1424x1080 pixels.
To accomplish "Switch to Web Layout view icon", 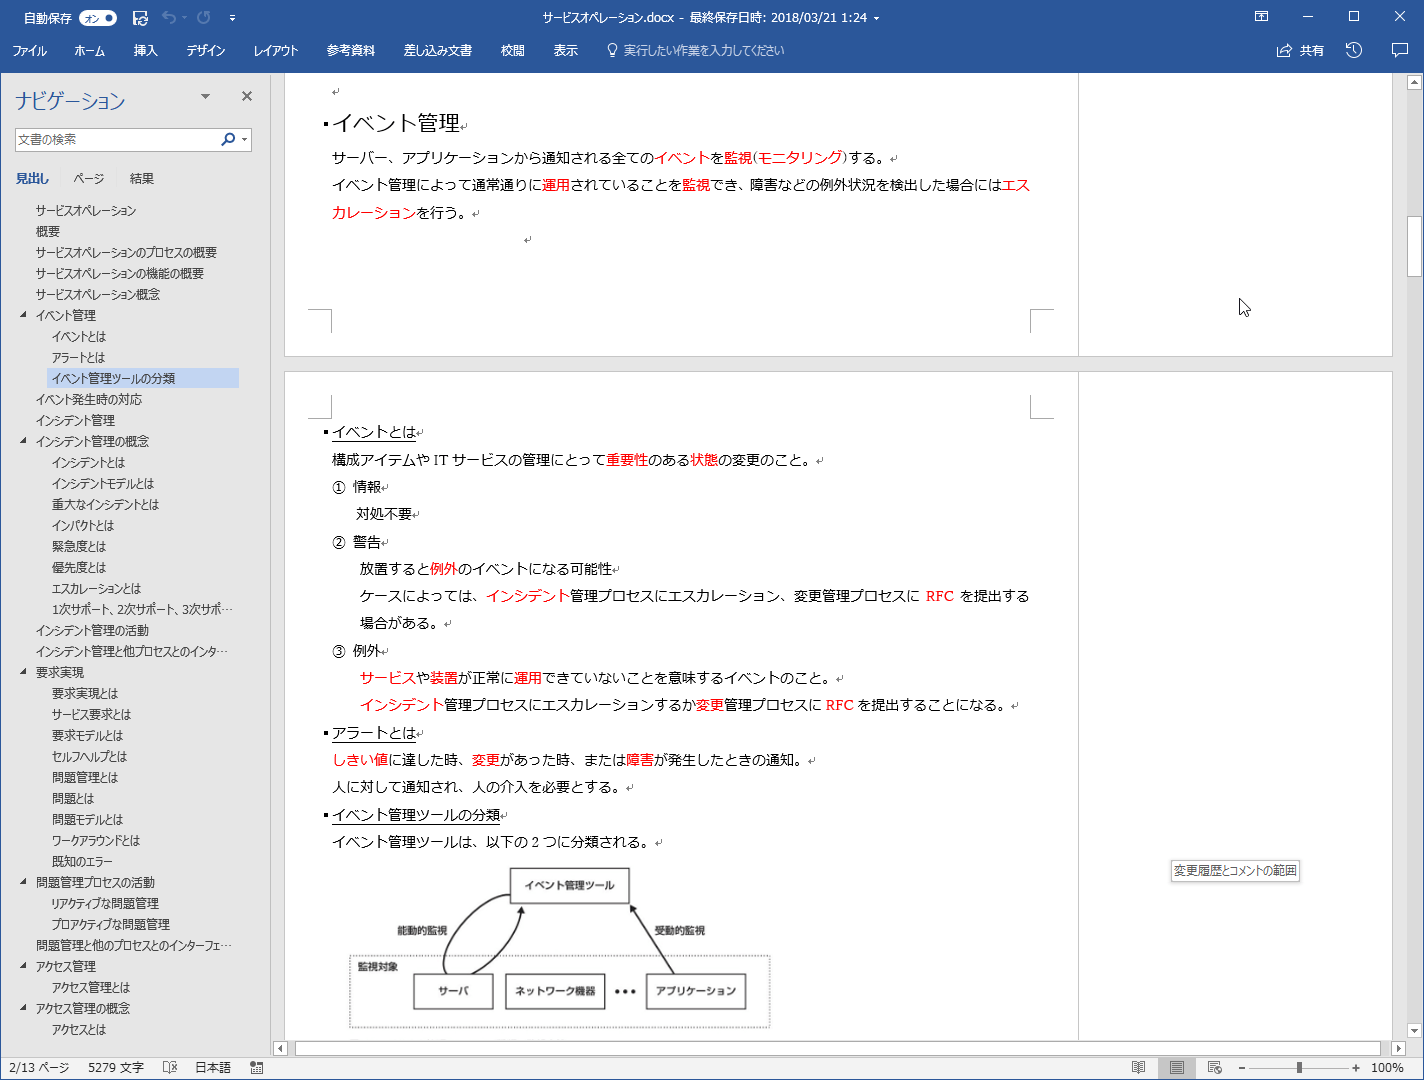I will (x=1215, y=1067).
